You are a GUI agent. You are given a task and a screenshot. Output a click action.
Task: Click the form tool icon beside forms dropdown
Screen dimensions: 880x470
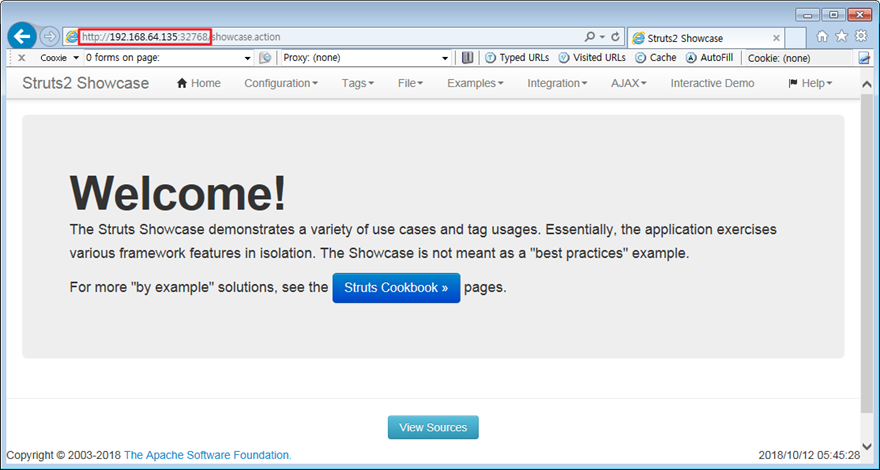point(265,58)
